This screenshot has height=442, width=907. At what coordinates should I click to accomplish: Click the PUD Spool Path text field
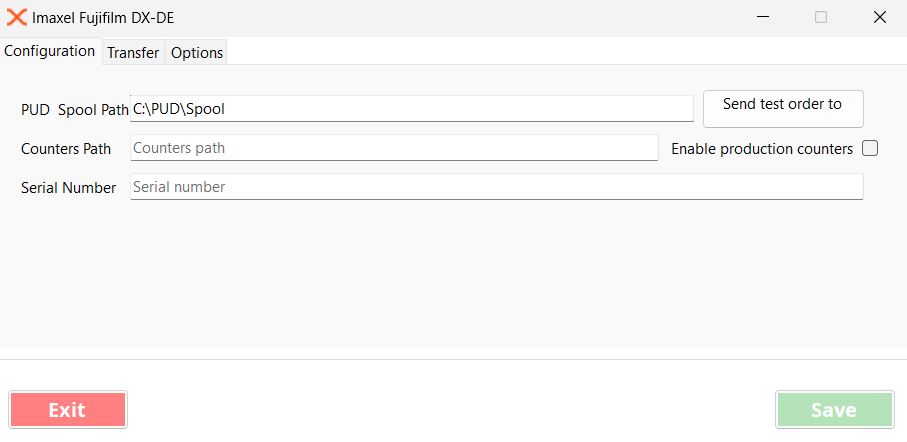(411, 108)
